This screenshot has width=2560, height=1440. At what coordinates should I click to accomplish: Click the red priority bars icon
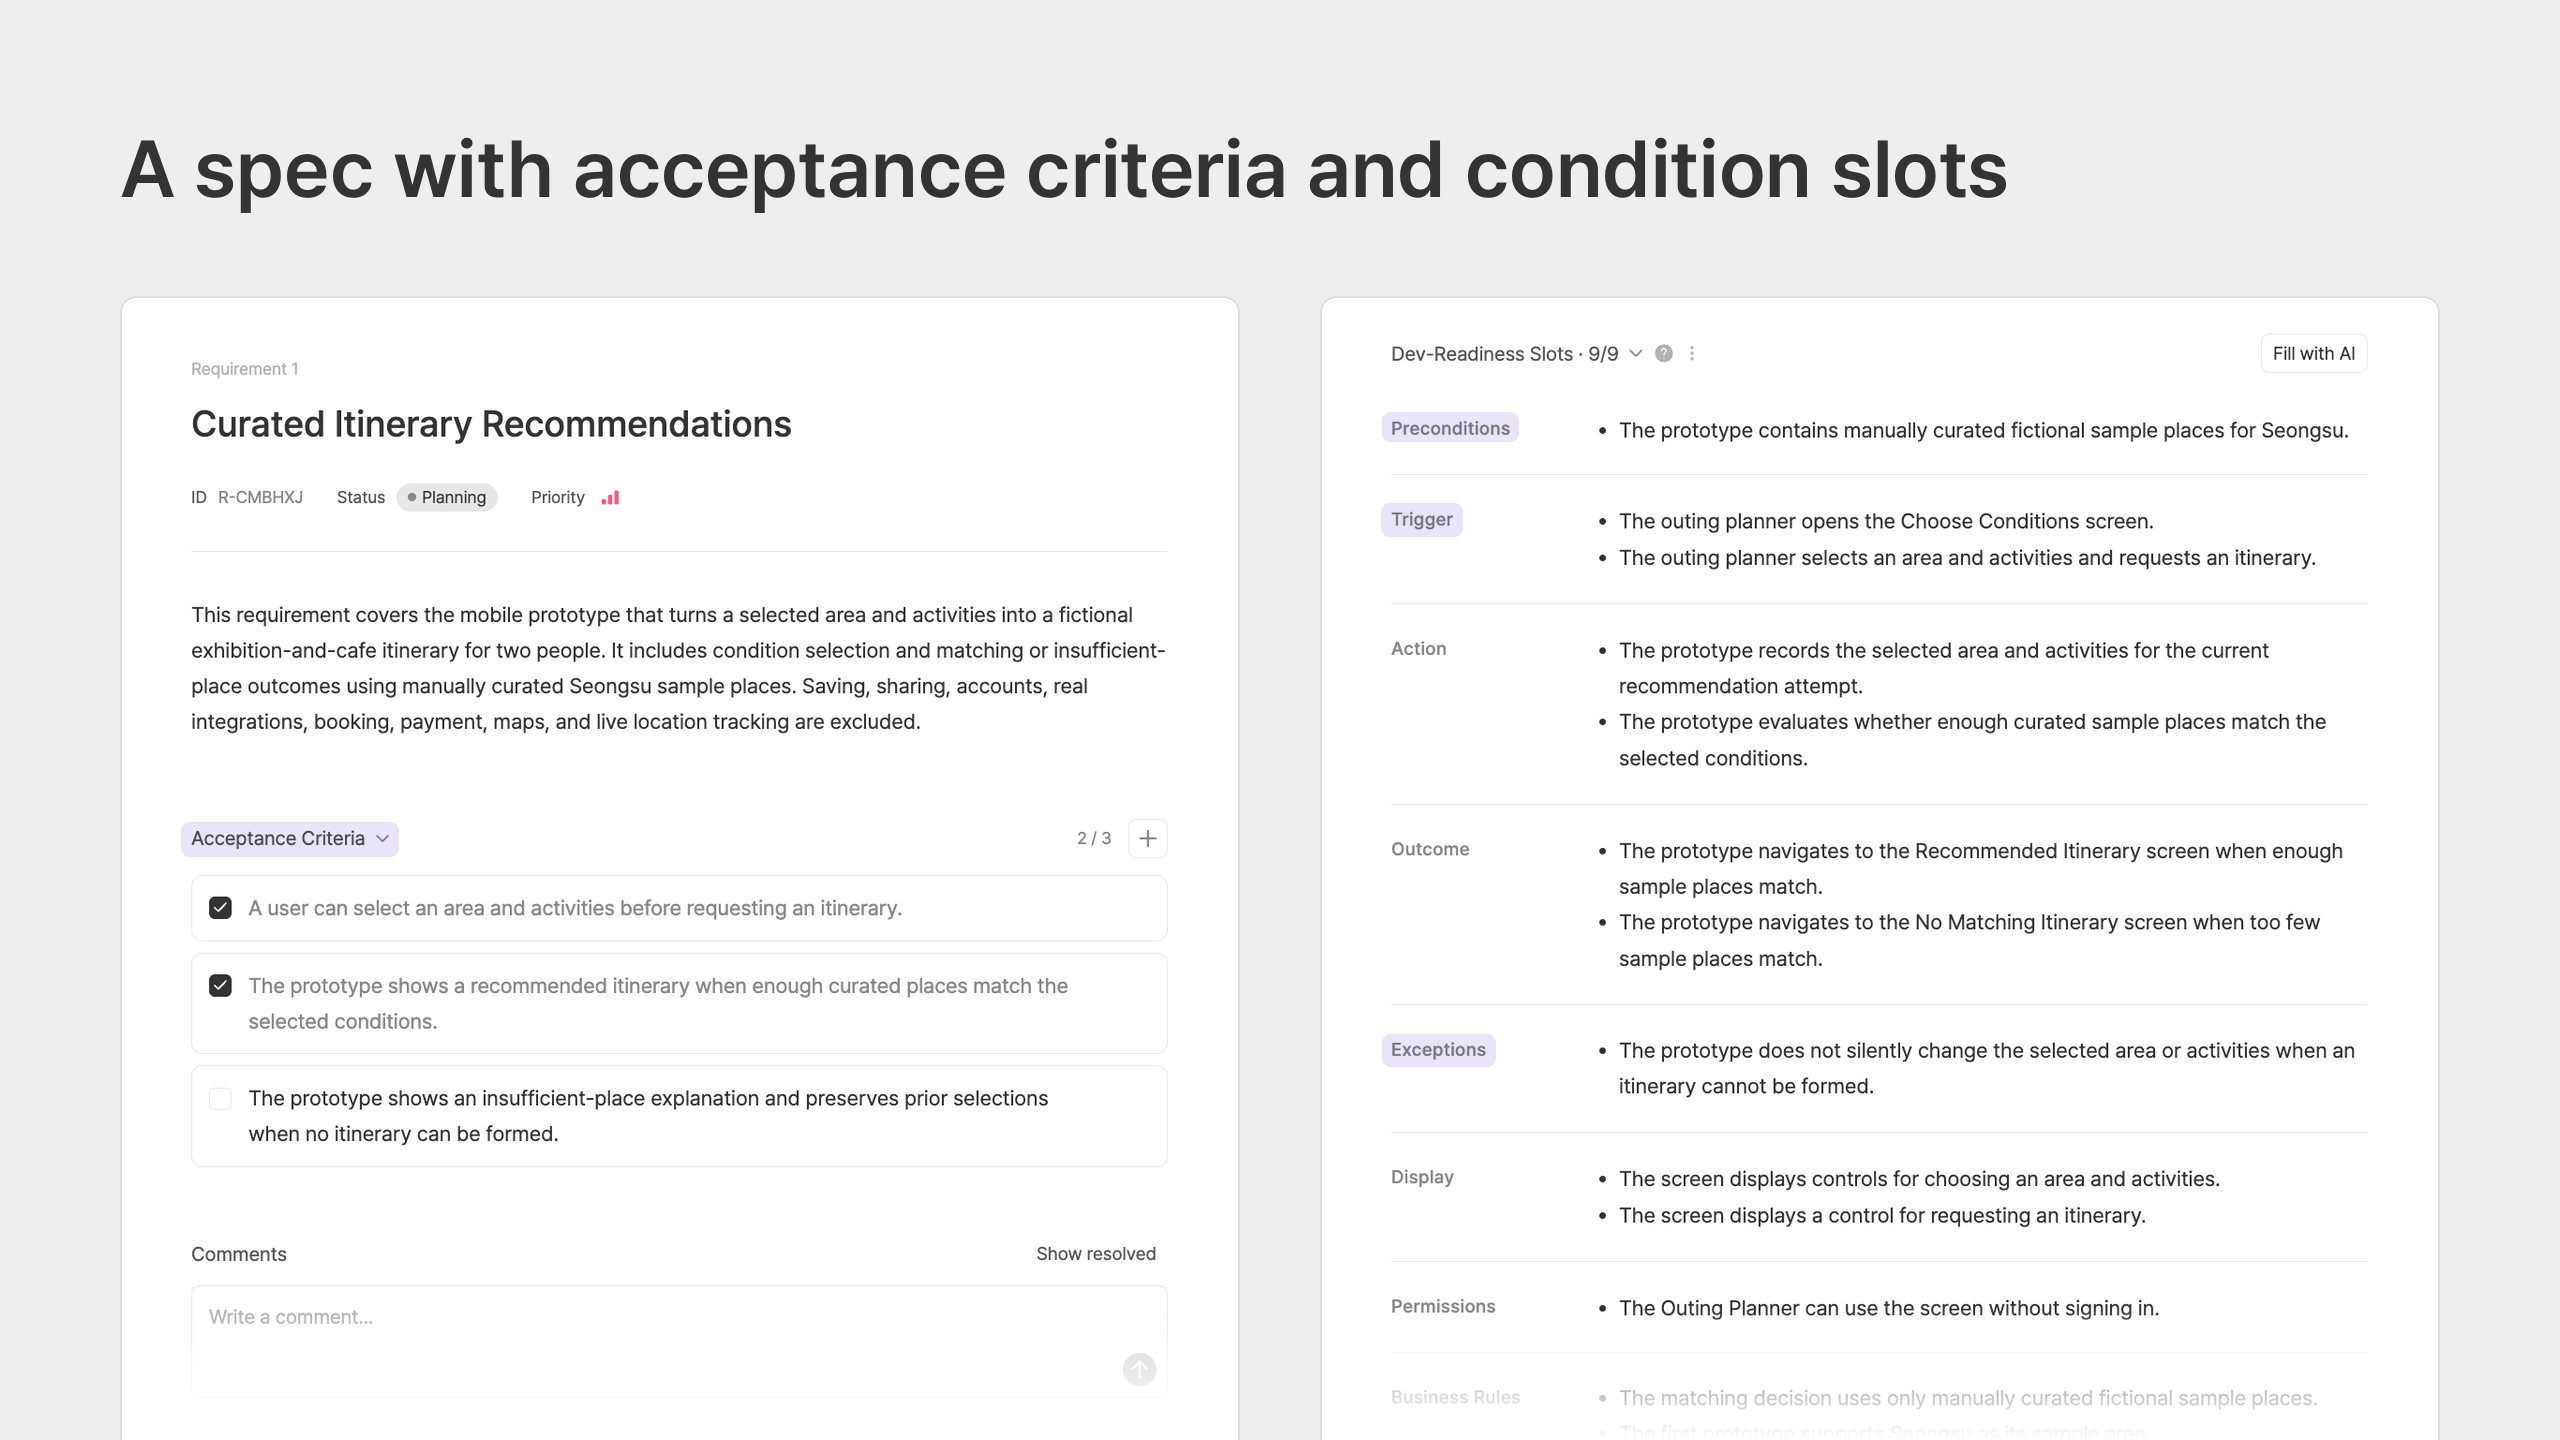(610, 497)
